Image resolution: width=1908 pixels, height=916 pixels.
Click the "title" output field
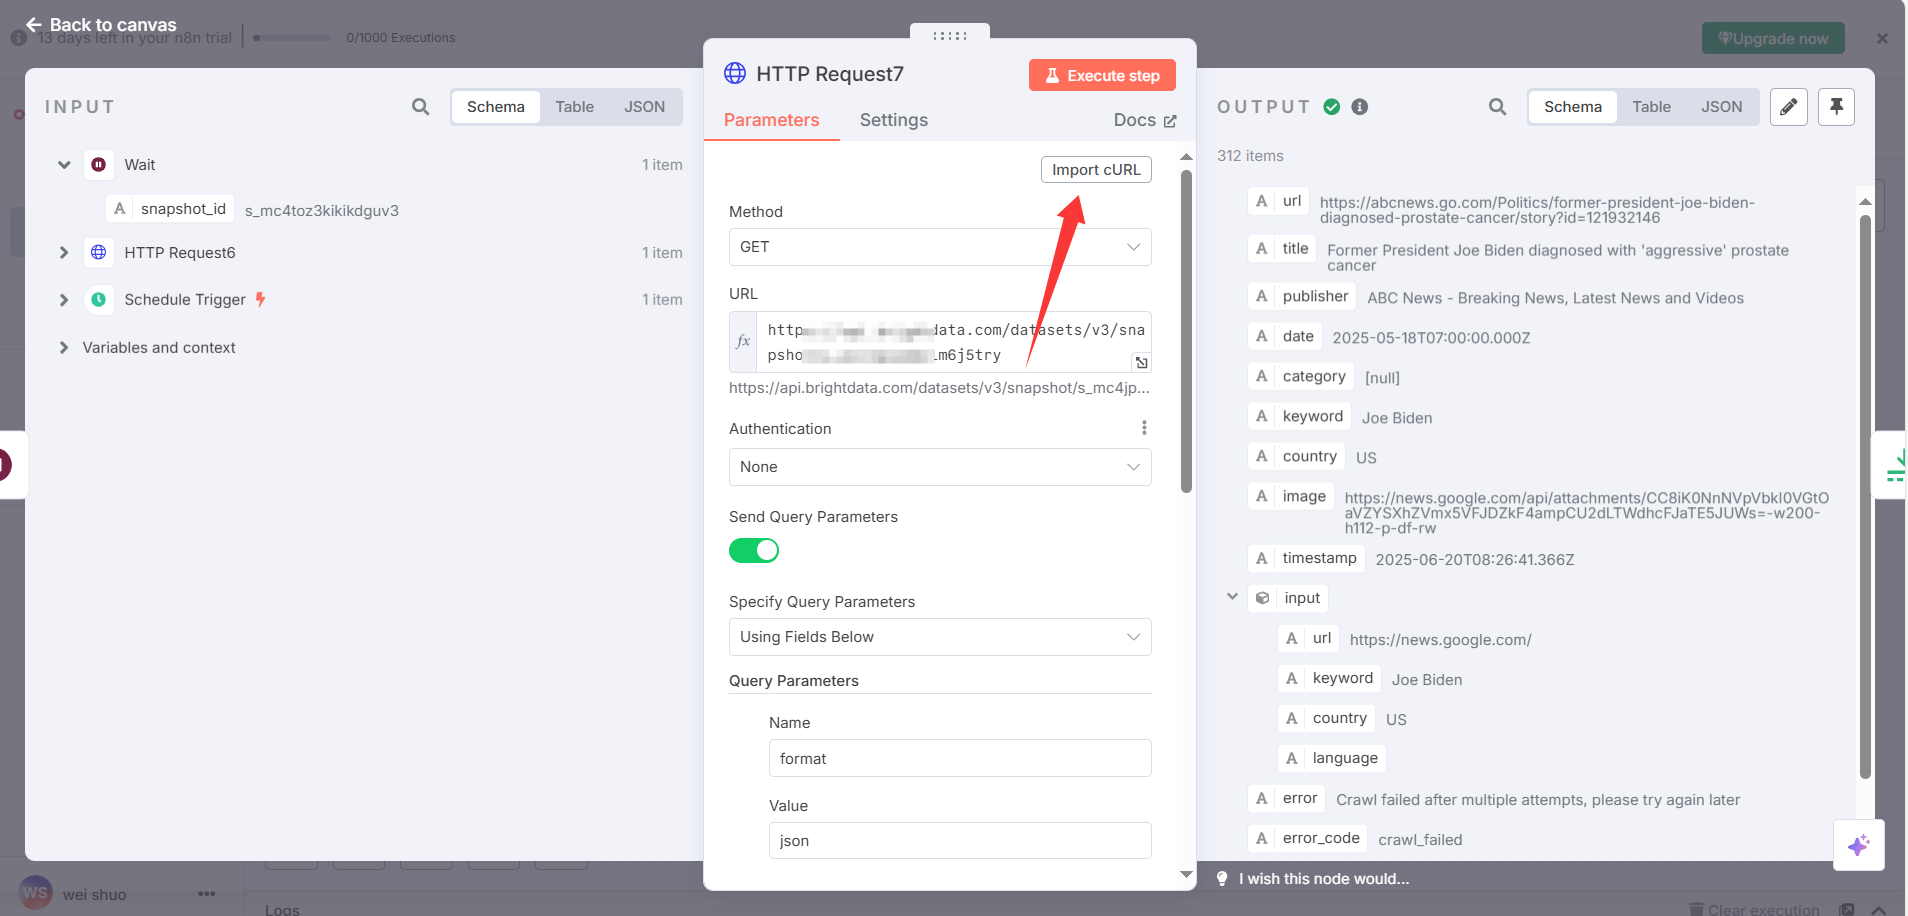[x=1283, y=249]
